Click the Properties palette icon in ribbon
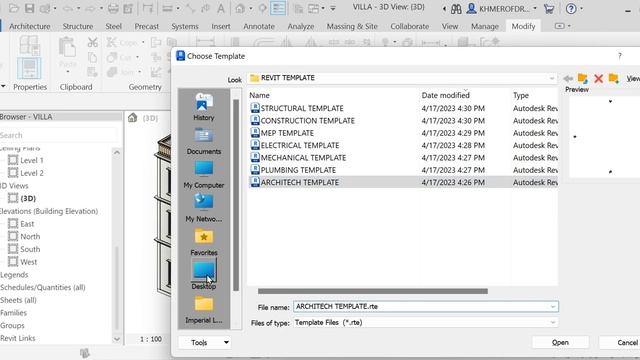Image resolution: width=640 pixels, height=360 pixels. coord(29,68)
